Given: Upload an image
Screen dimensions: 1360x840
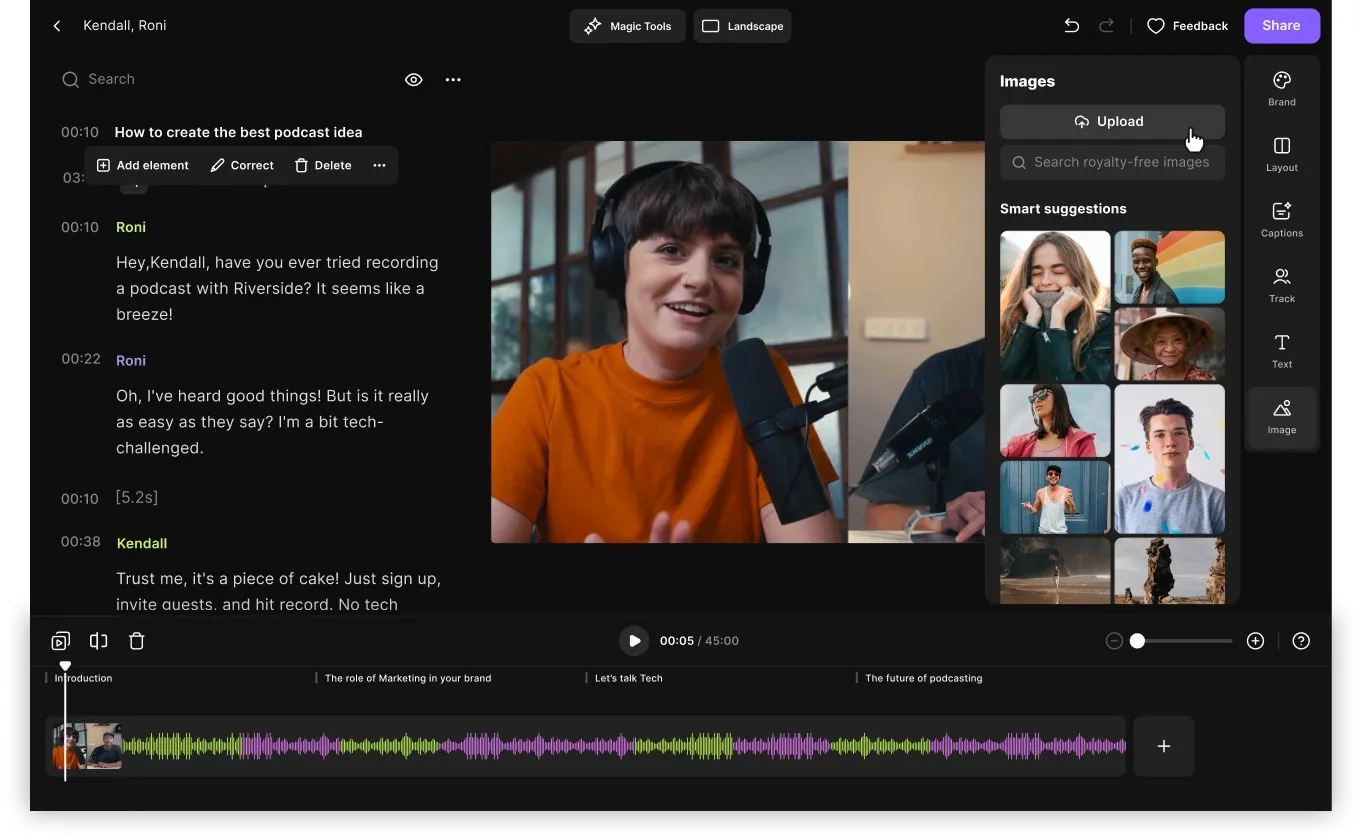Looking at the screenshot, I should (x=1112, y=121).
